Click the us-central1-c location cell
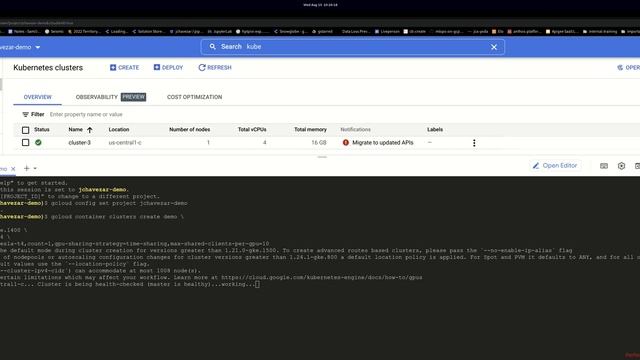 125,143
